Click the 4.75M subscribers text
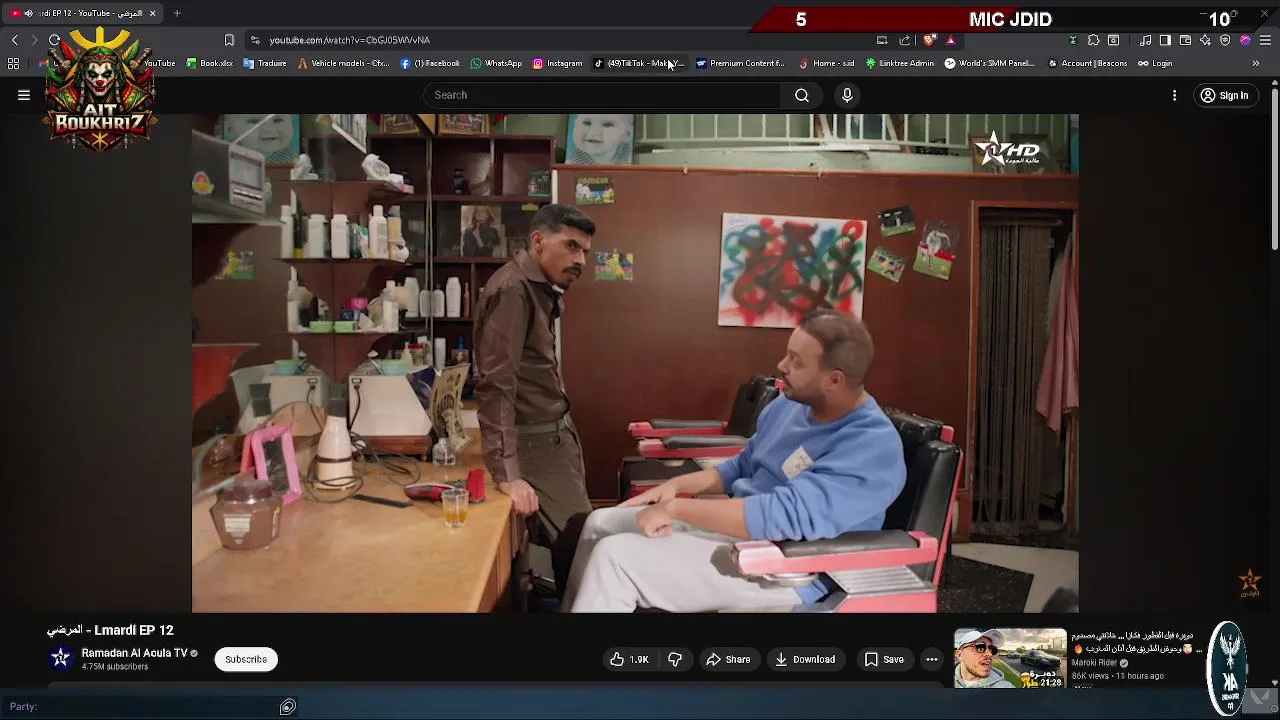 (x=115, y=667)
